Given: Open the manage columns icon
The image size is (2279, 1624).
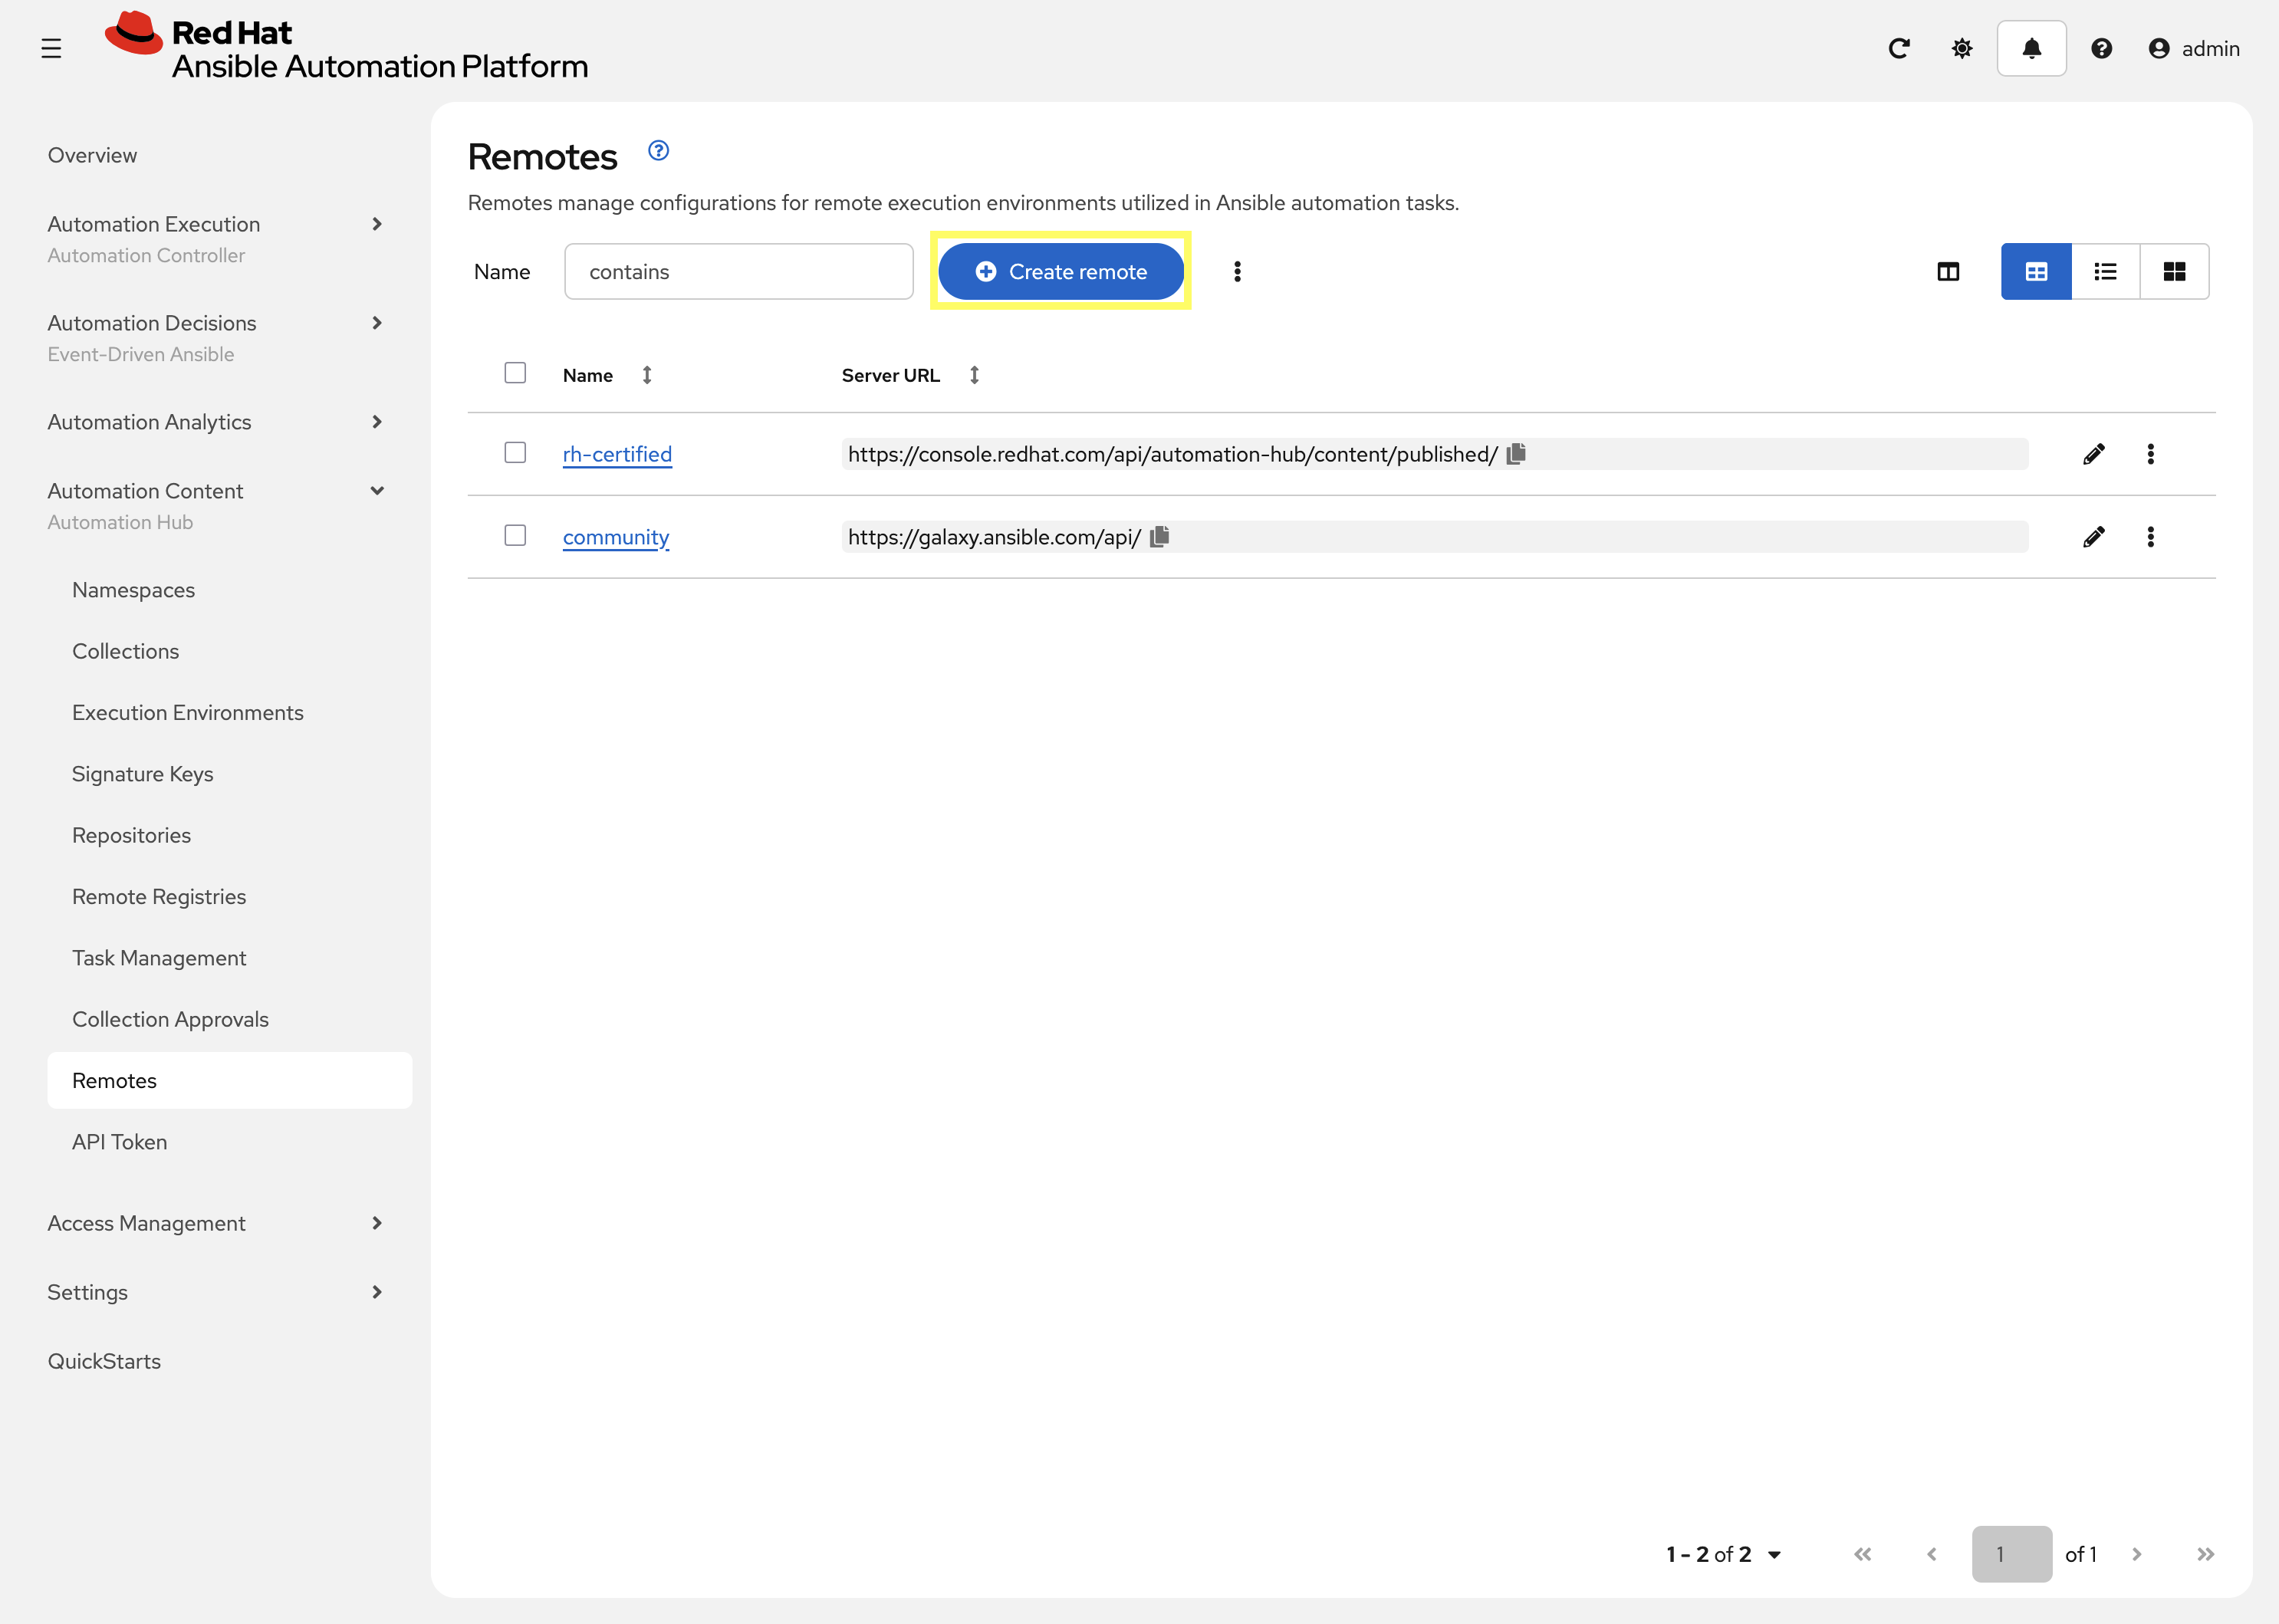Looking at the screenshot, I should click(x=1947, y=271).
